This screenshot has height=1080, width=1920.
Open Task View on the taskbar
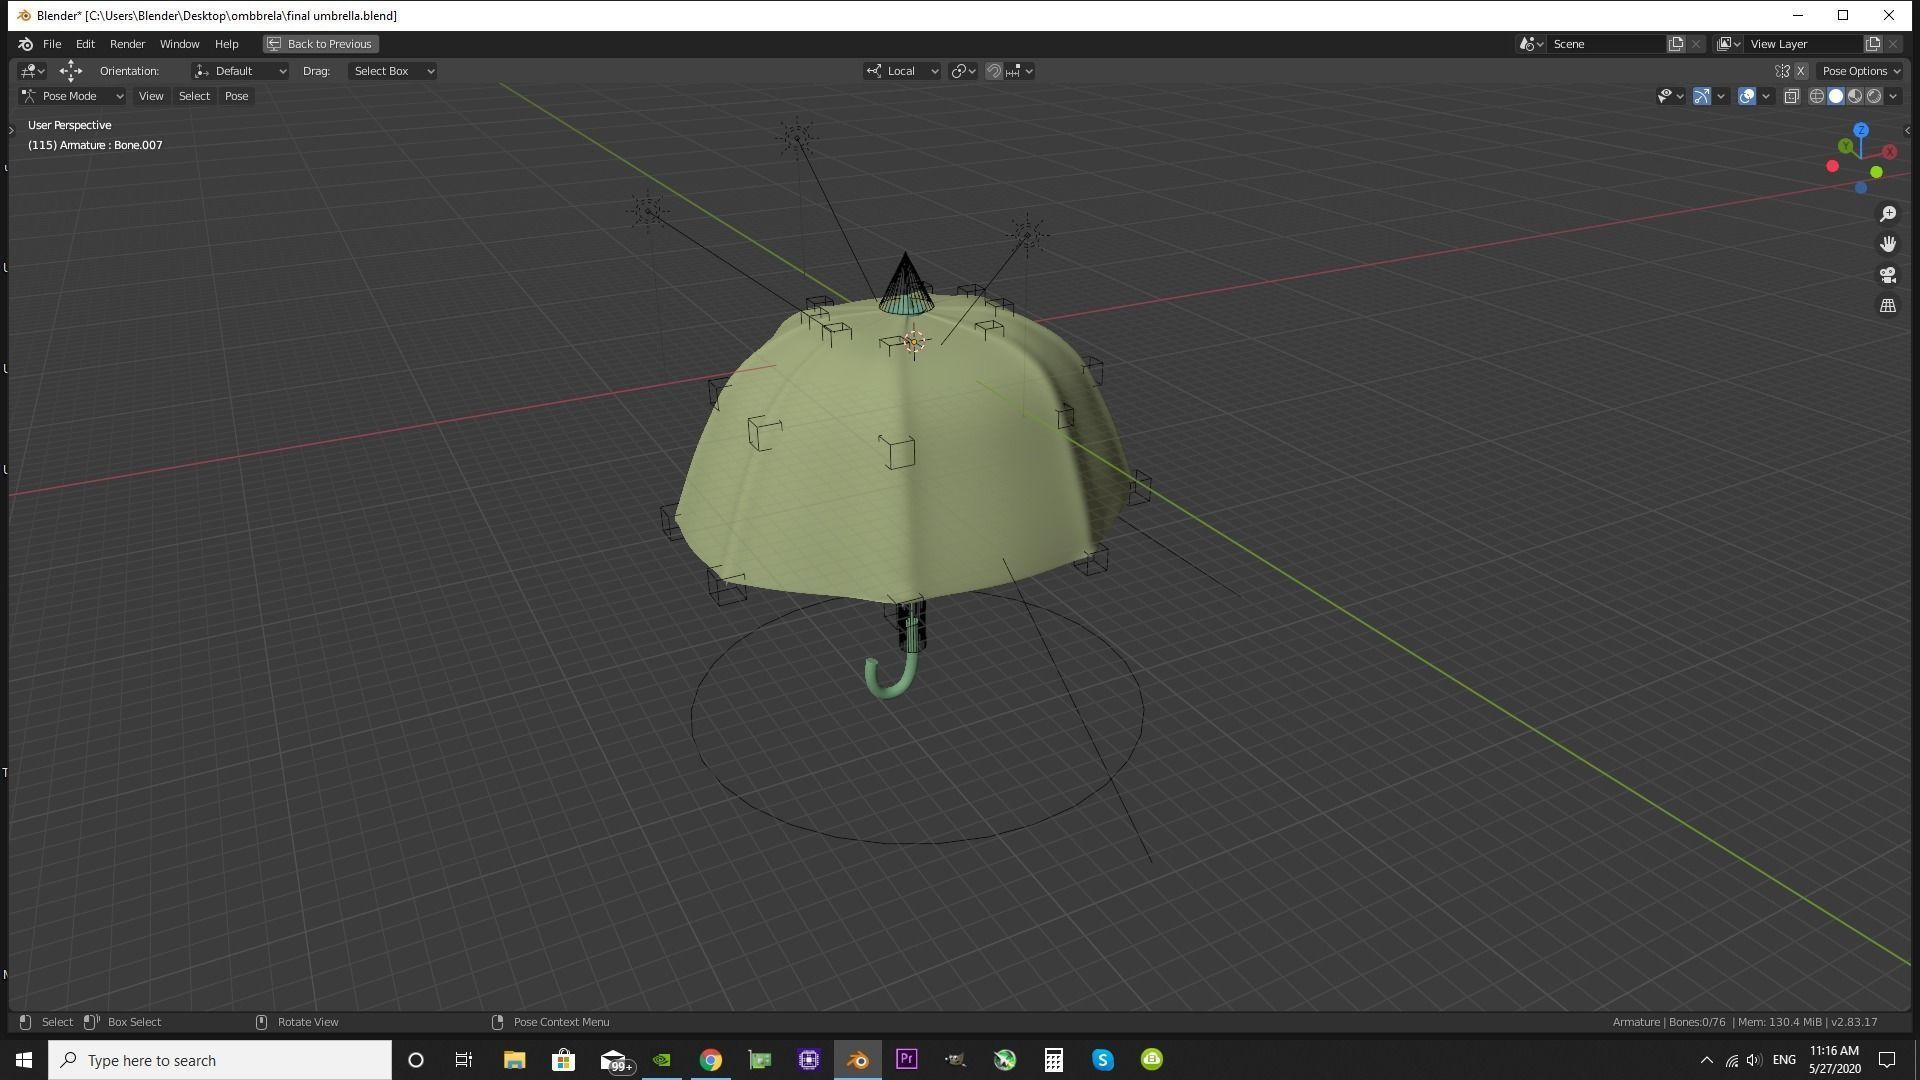pyautogui.click(x=464, y=1060)
